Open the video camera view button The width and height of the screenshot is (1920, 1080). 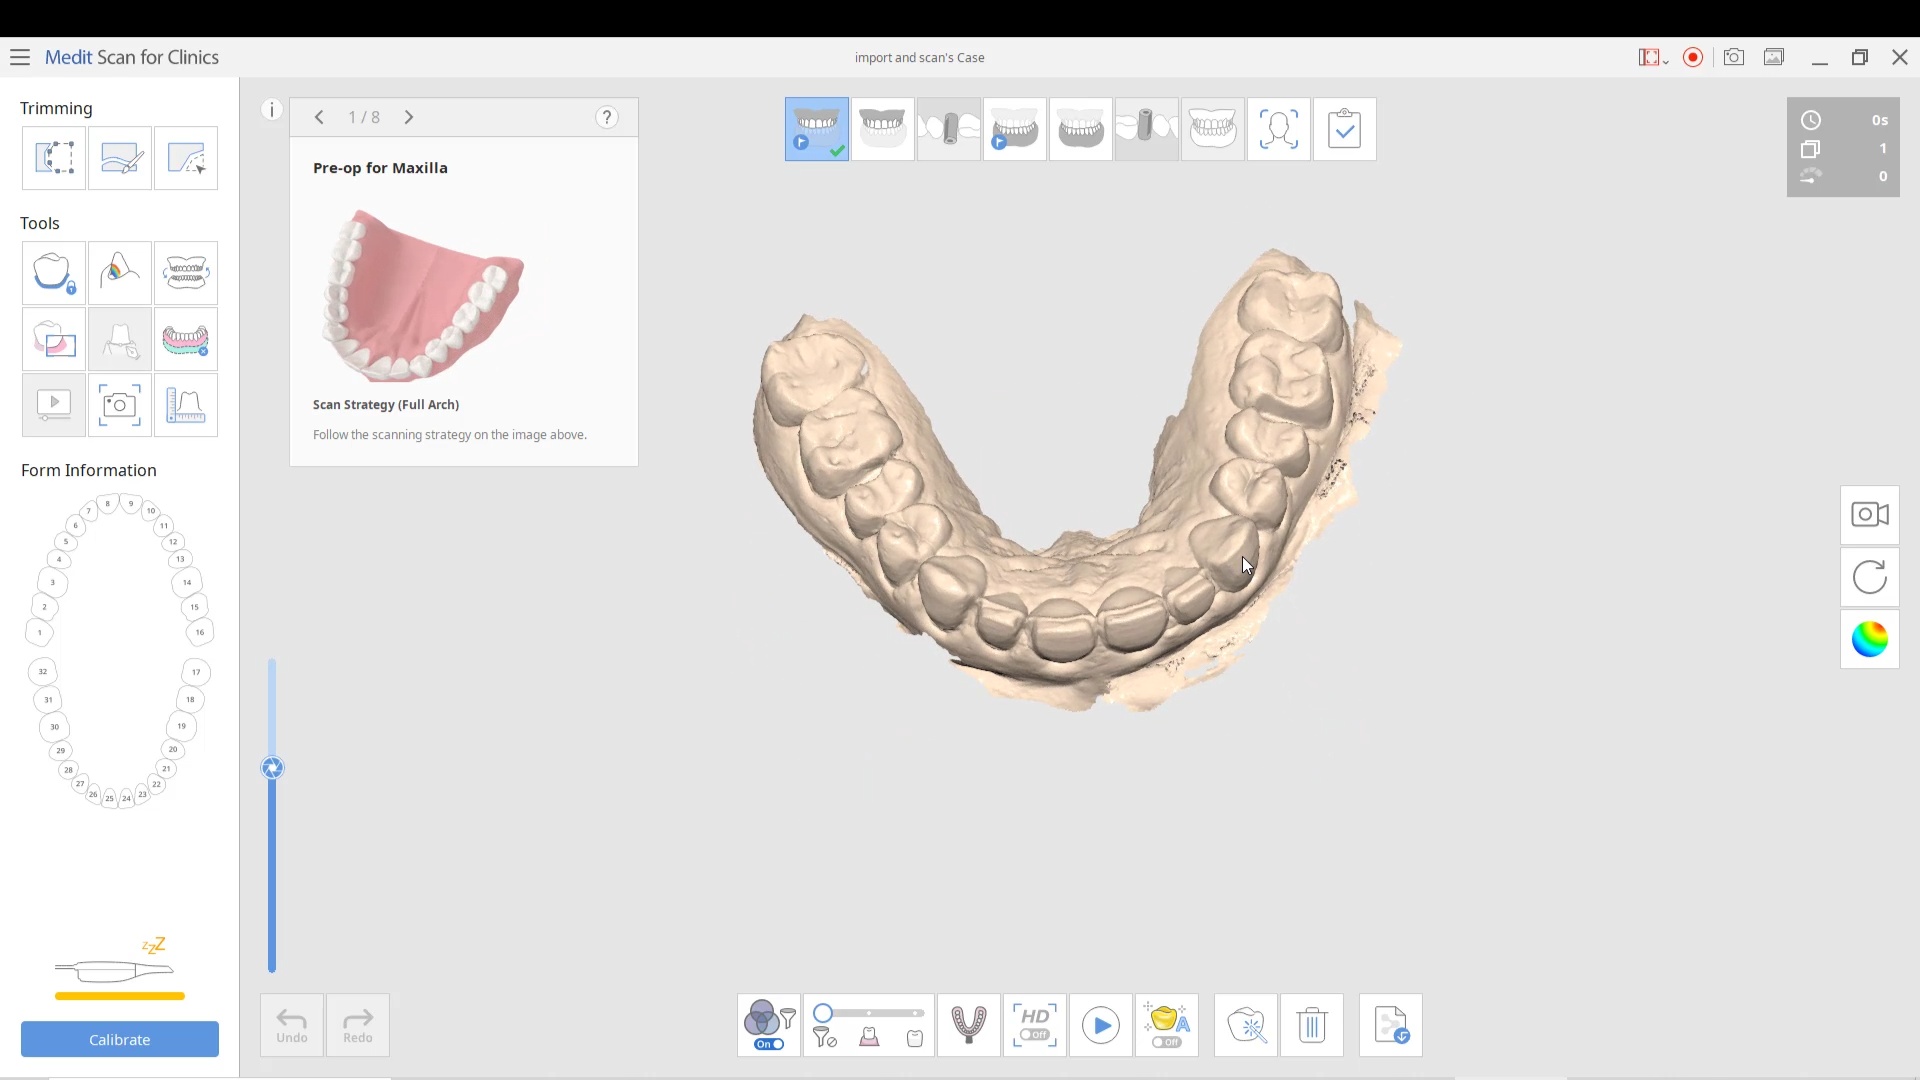point(1869,515)
